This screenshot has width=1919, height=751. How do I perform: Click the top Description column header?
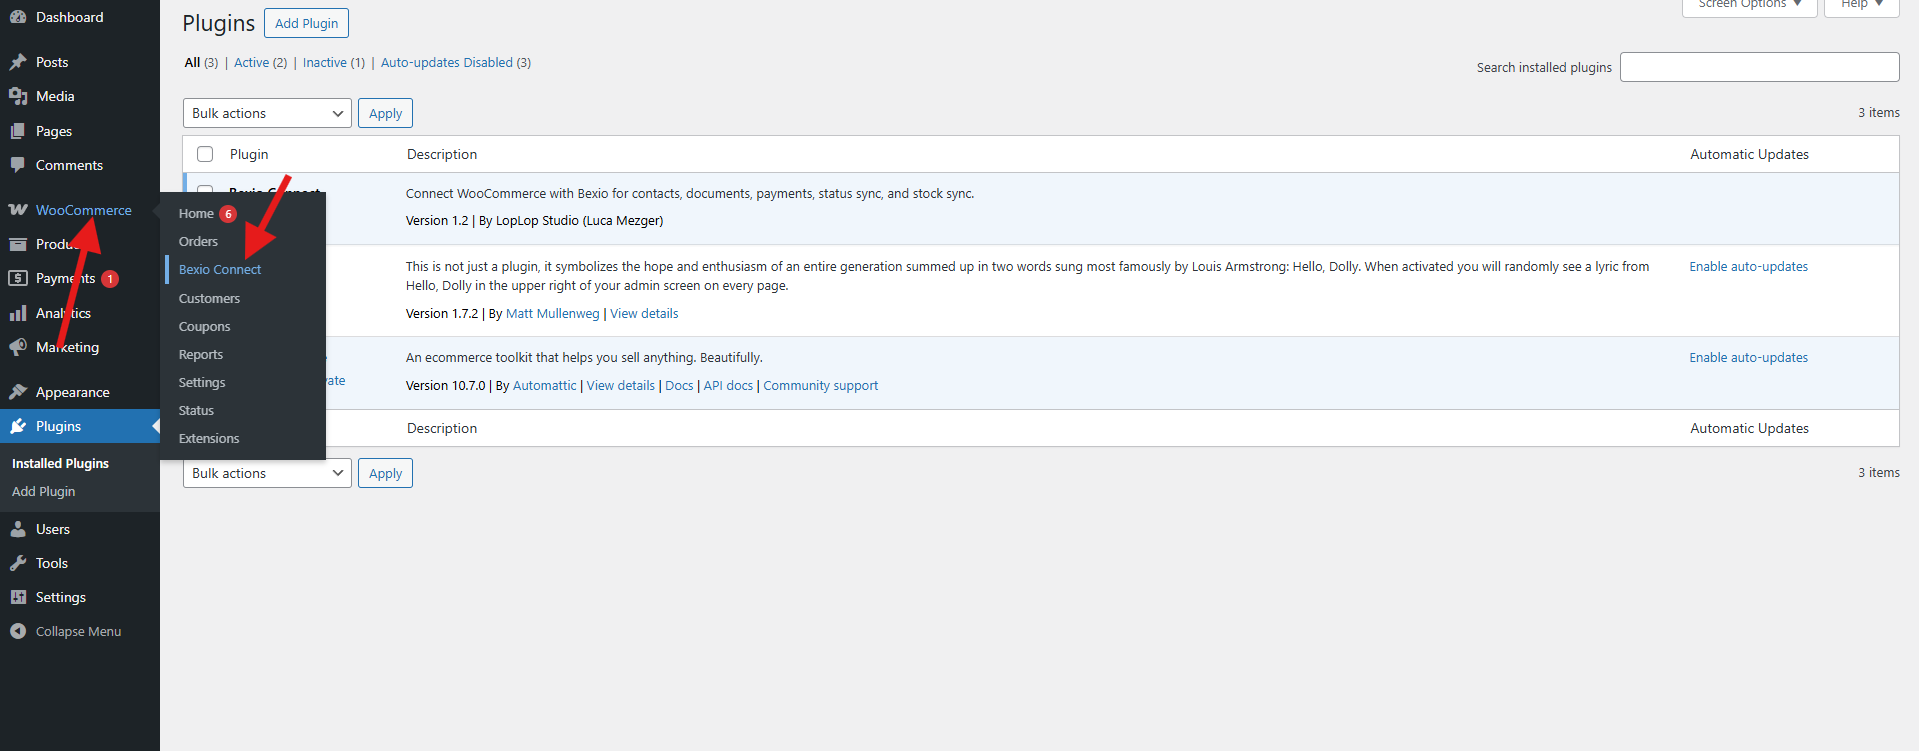[x=442, y=154]
